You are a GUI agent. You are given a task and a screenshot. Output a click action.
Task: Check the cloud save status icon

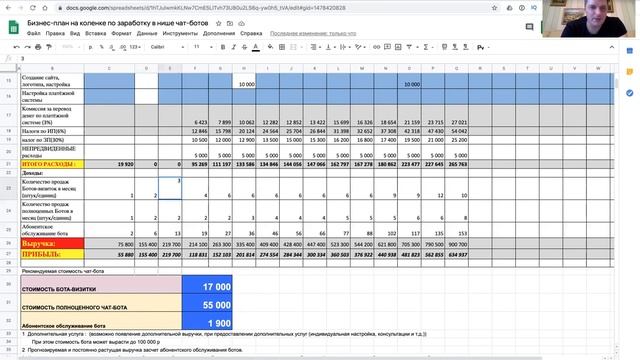241,24
